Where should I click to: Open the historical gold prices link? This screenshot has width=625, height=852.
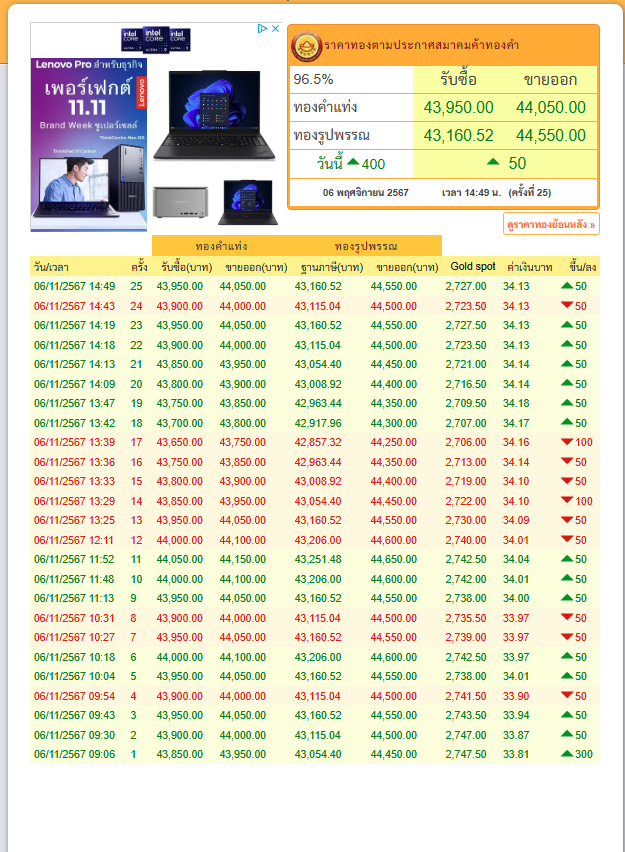point(551,226)
